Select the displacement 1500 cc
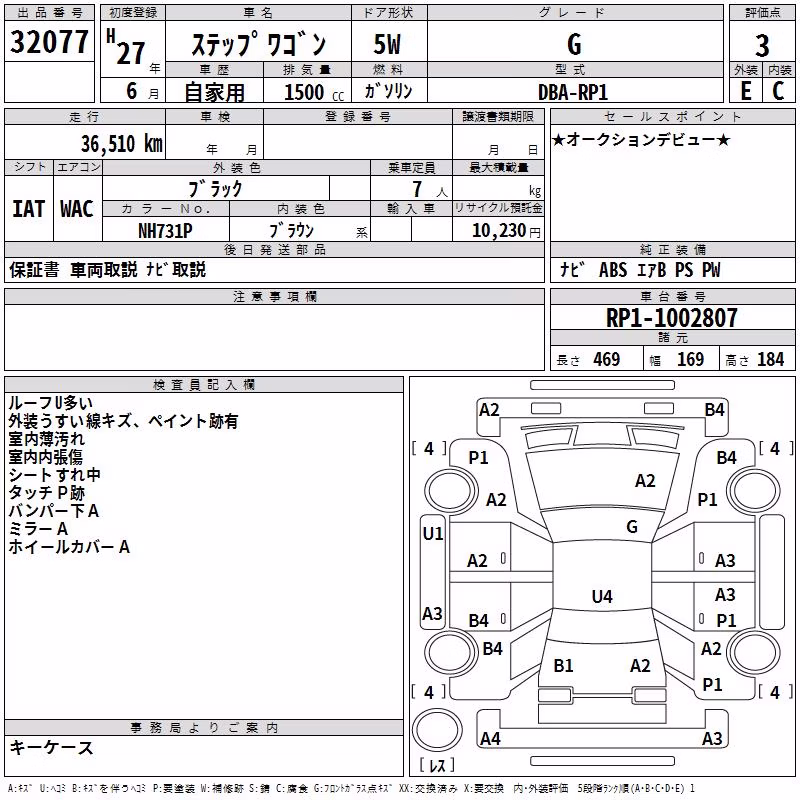This screenshot has width=800, height=800. pos(314,92)
